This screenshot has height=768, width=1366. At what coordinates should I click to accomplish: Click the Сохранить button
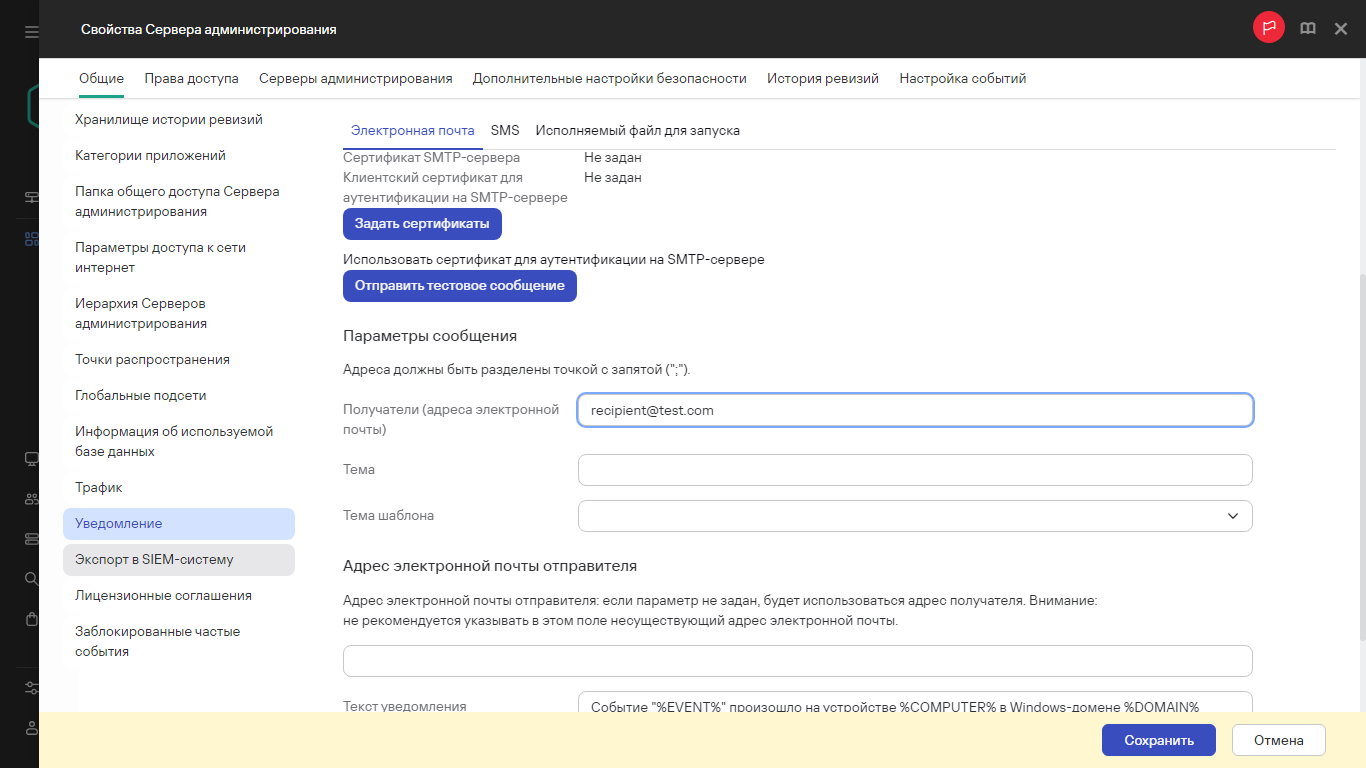1158,741
